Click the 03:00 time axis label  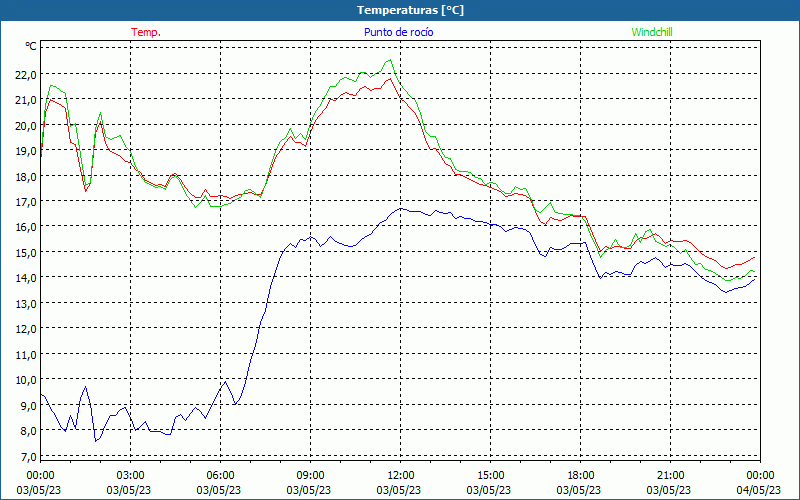click(131, 476)
